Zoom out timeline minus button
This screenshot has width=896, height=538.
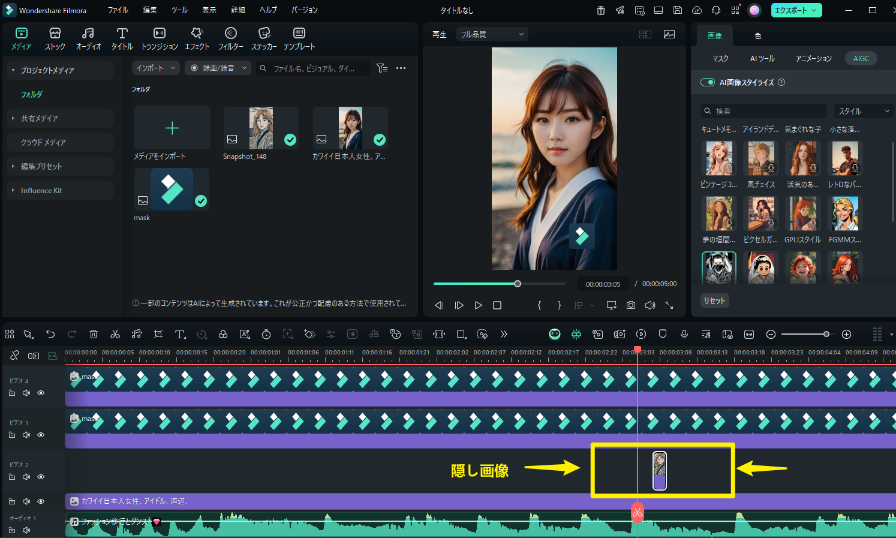coord(770,334)
